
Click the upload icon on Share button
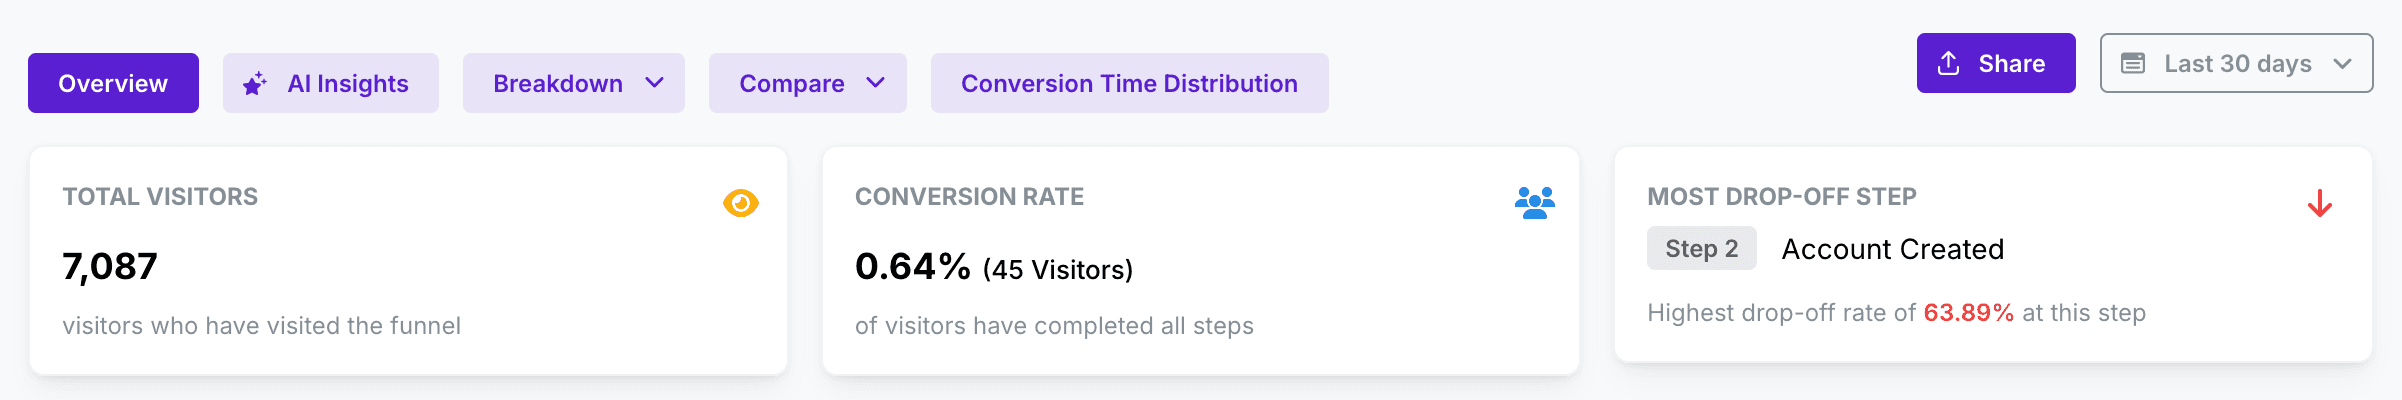(1949, 64)
